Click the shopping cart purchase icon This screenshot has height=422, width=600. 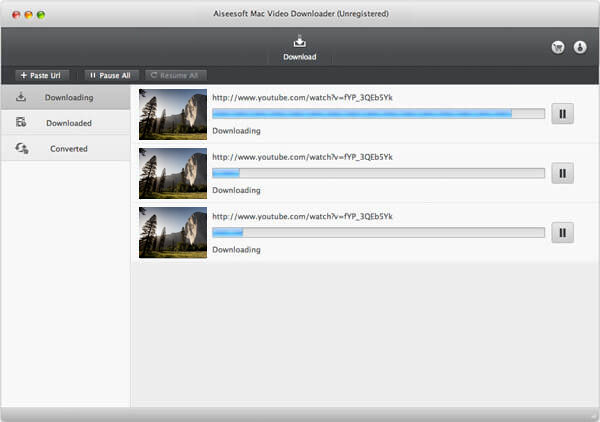coord(558,47)
